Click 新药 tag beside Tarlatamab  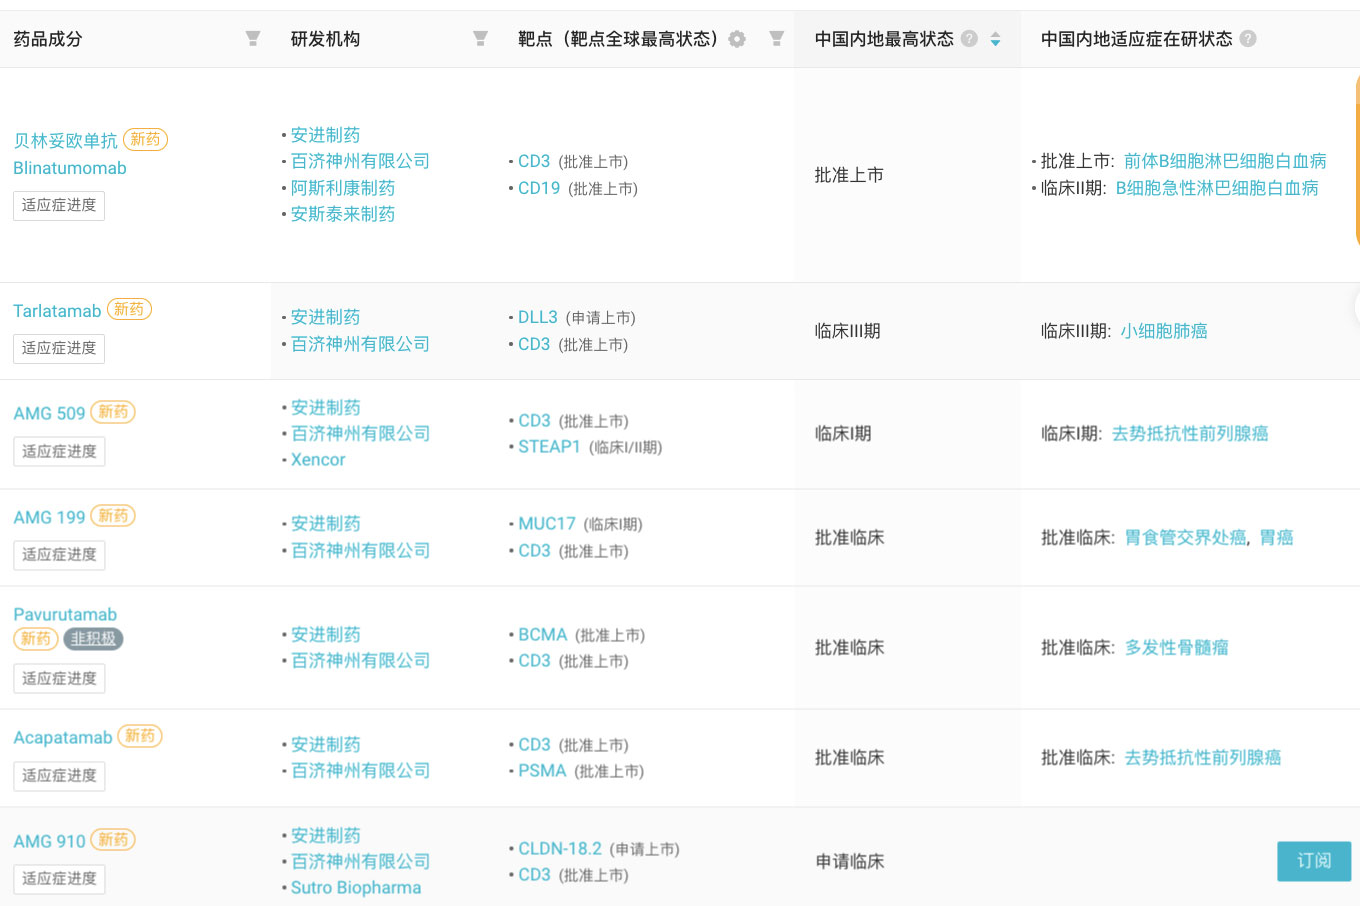(x=129, y=310)
